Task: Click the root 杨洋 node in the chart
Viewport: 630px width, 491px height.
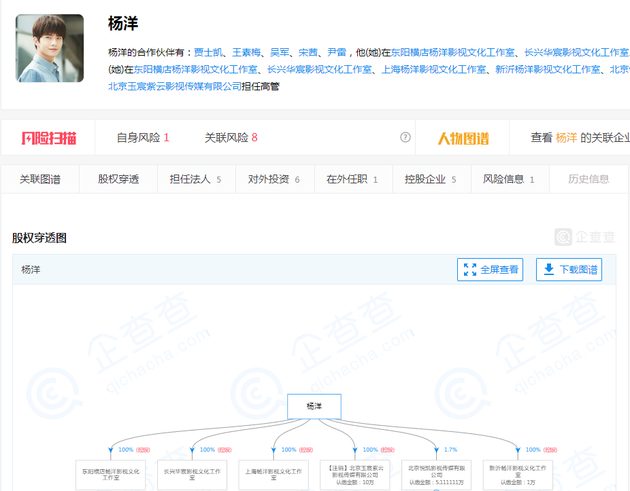Action: click(314, 406)
